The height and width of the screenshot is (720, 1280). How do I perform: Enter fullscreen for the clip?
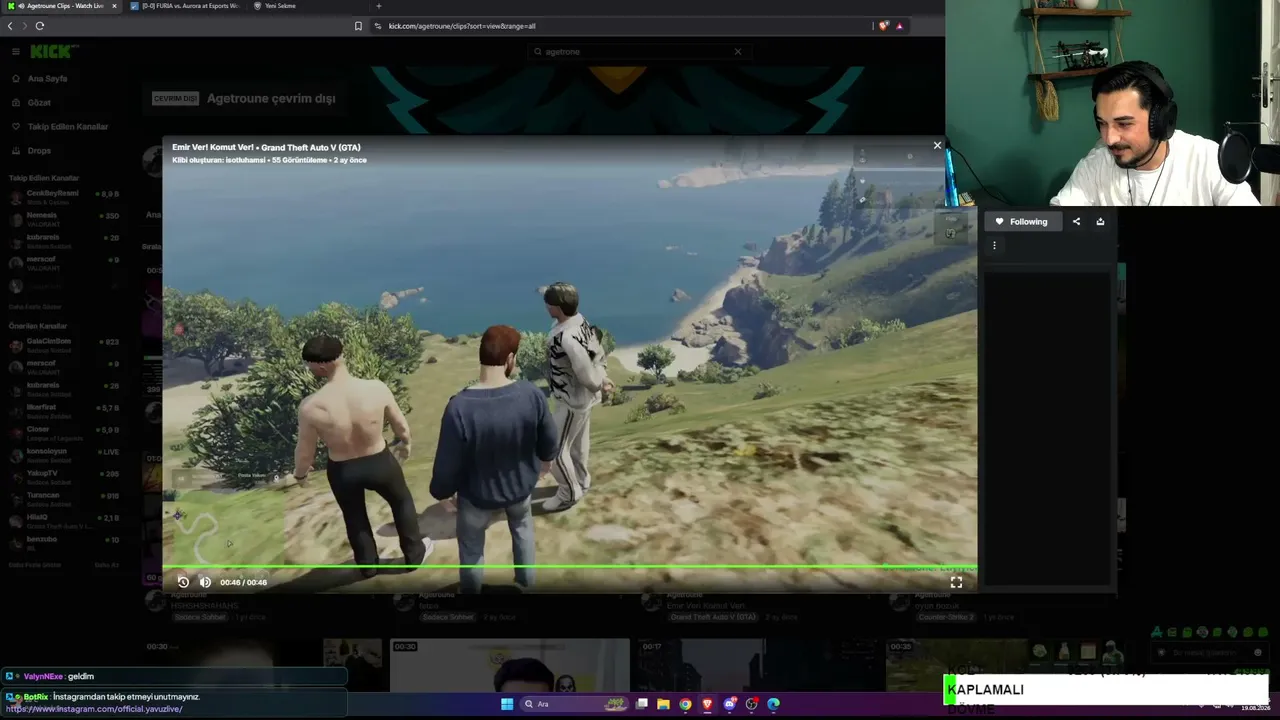(x=956, y=582)
